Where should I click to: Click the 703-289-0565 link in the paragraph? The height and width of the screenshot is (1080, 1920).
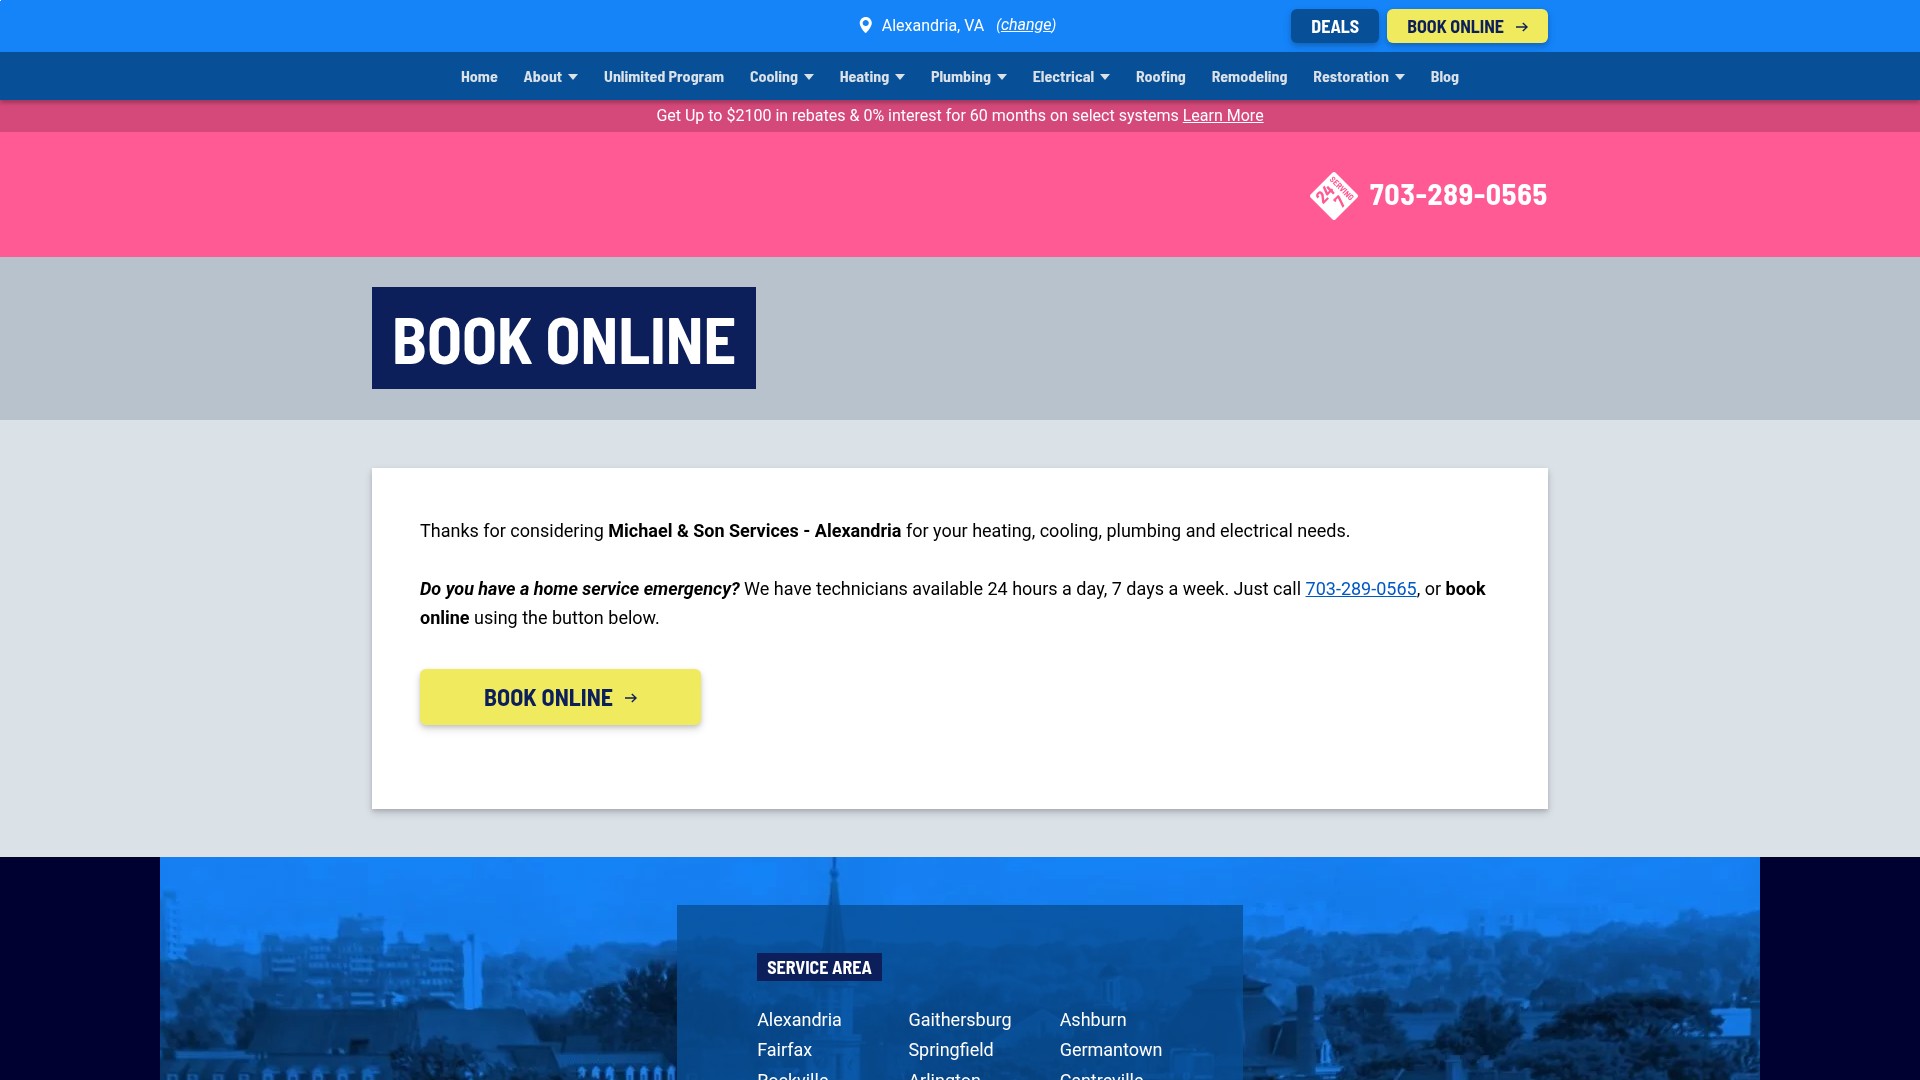pyautogui.click(x=1361, y=589)
